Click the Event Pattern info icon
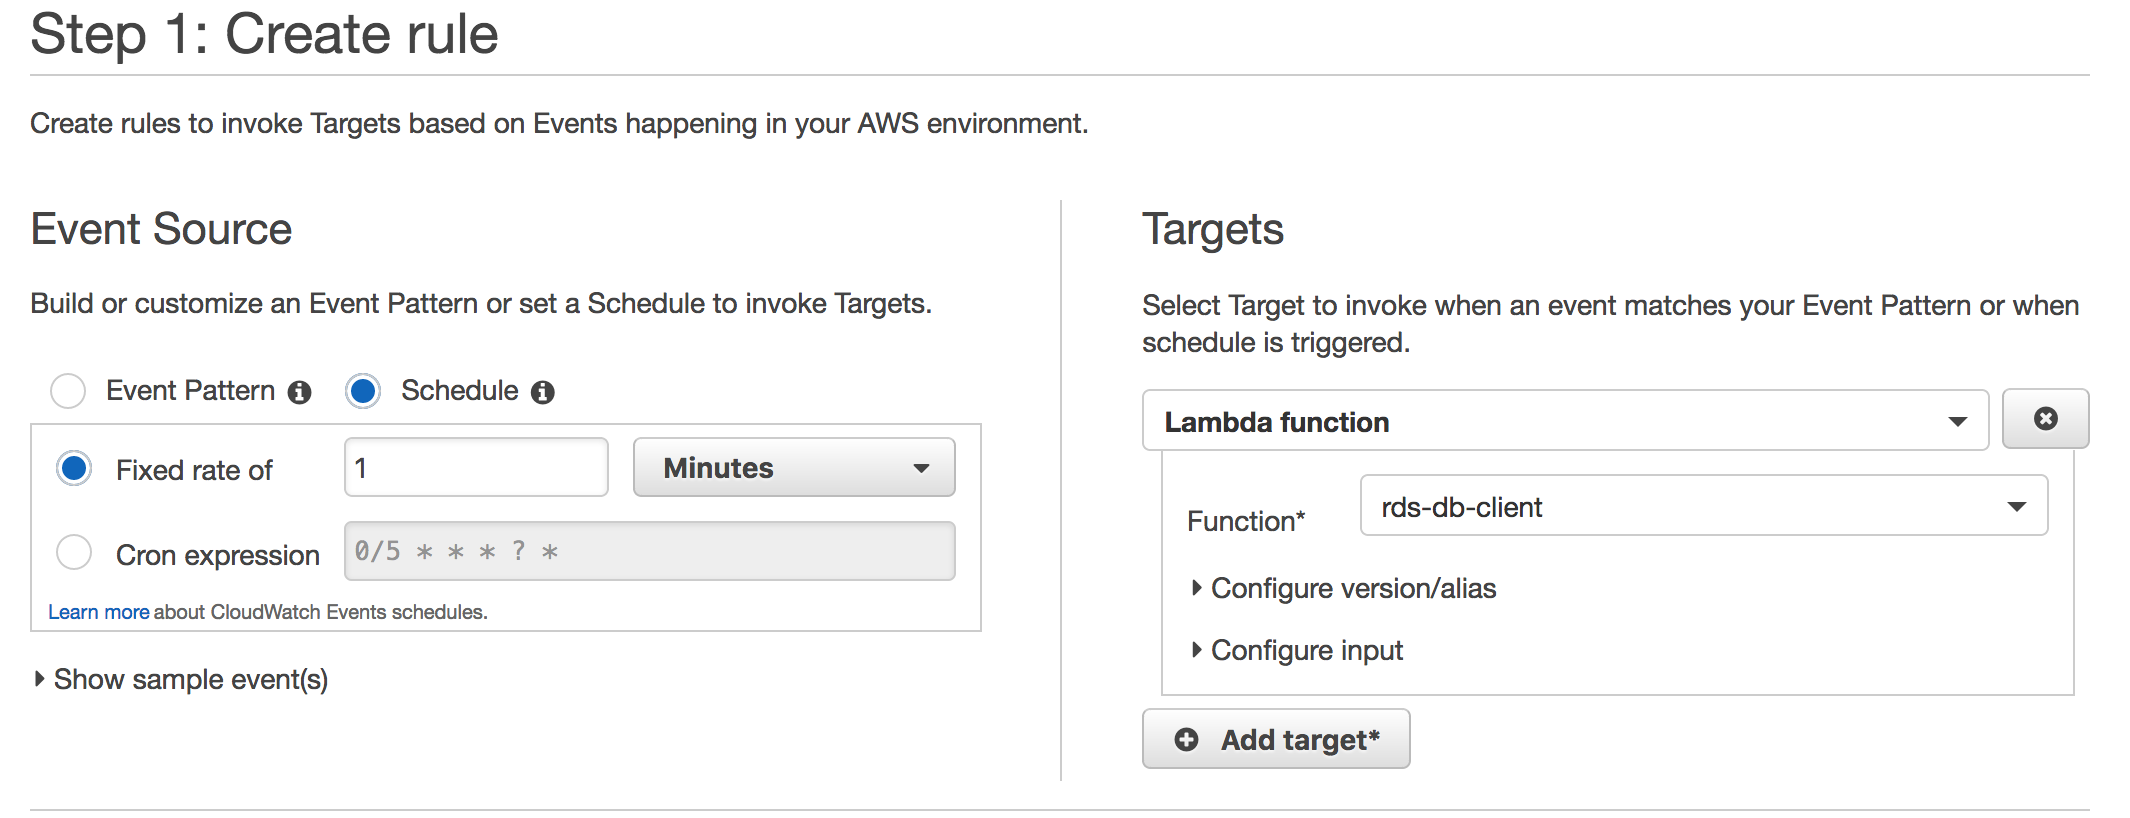 pos(299,392)
